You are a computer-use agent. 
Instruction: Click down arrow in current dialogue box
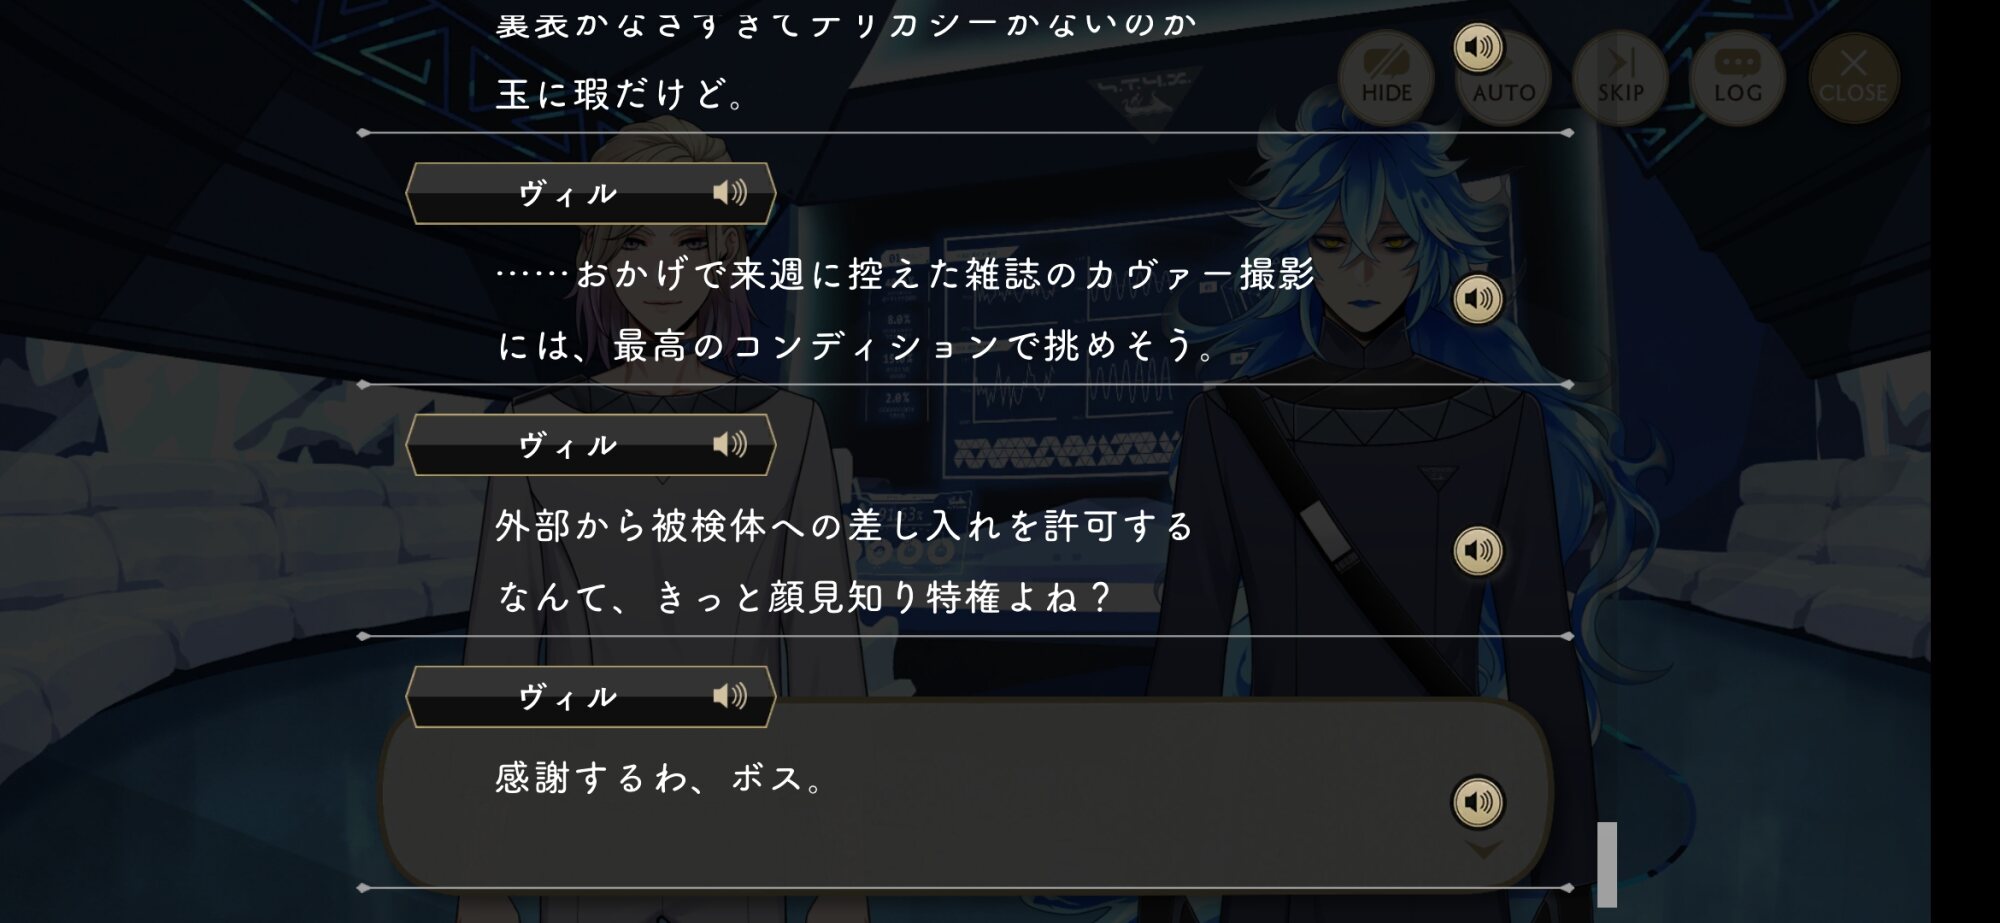point(1483,849)
